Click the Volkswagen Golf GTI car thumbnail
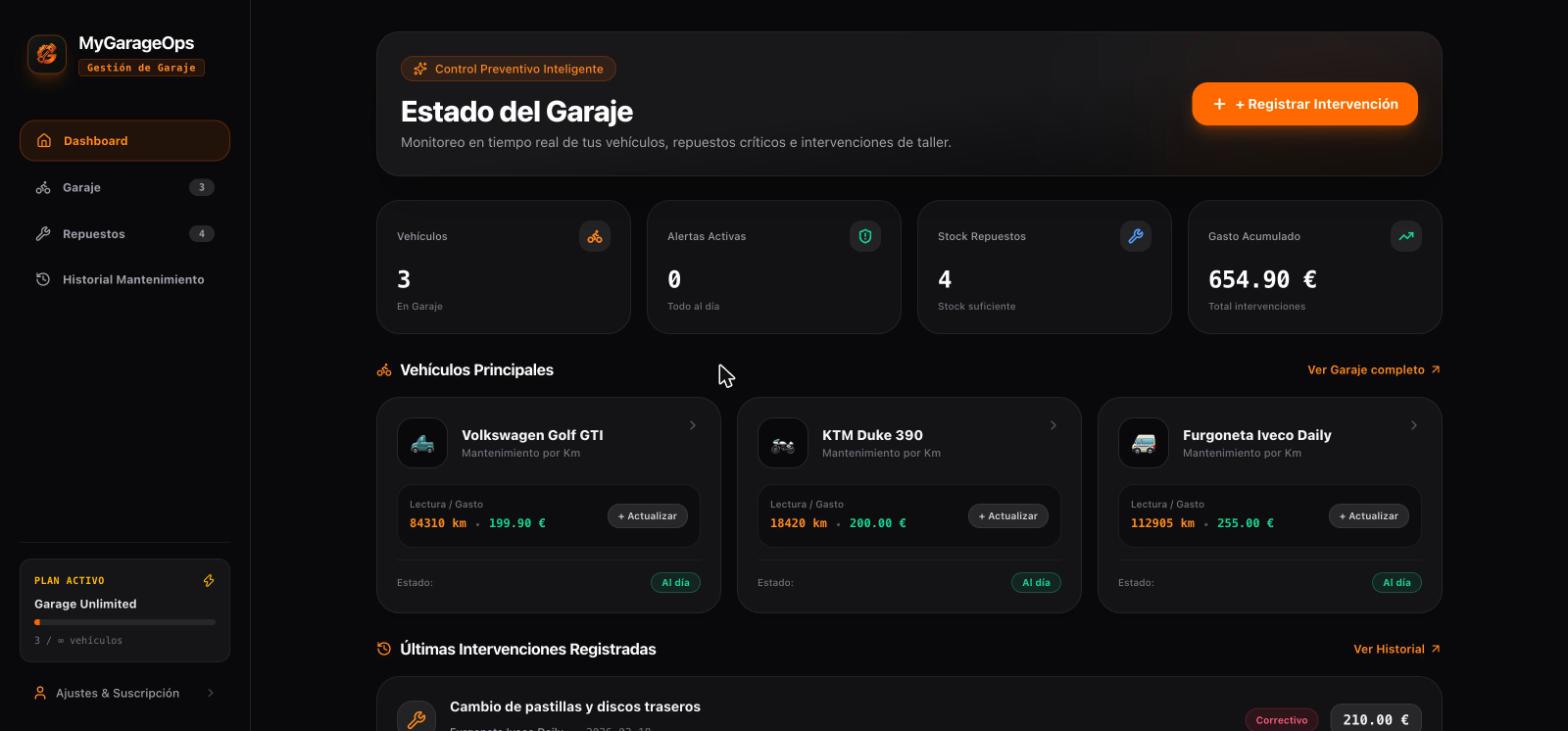Screen dimensions: 1568x731 [422, 443]
